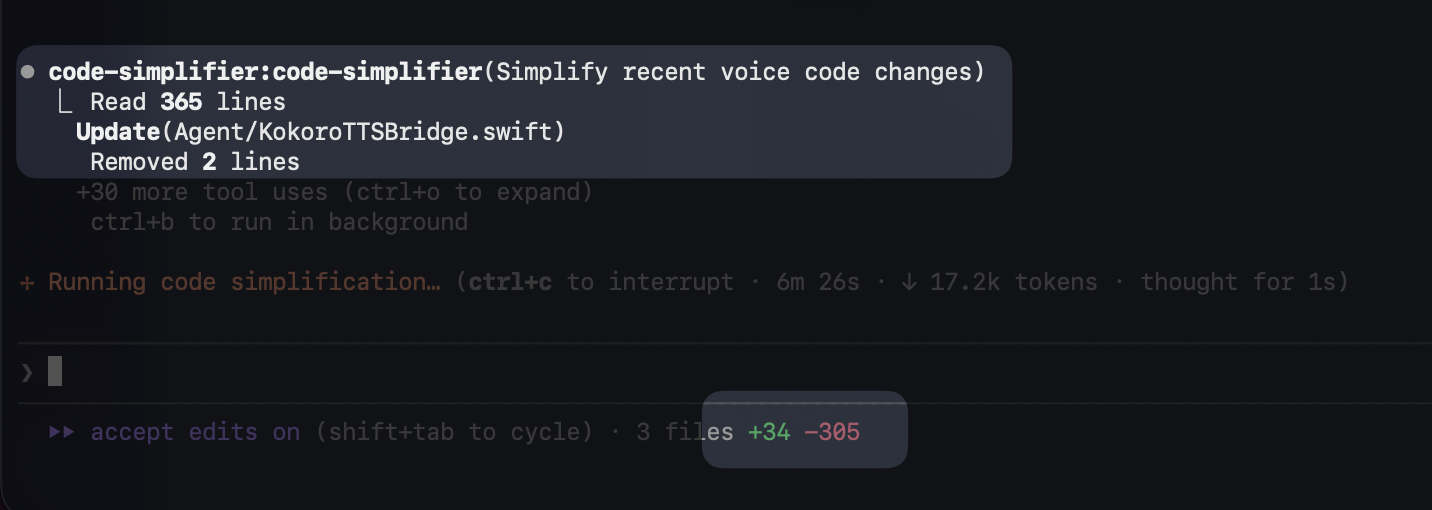Click ctrl+b to run in background
The height and width of the screenshot is (510, 1432).
(x=279, y=222)
